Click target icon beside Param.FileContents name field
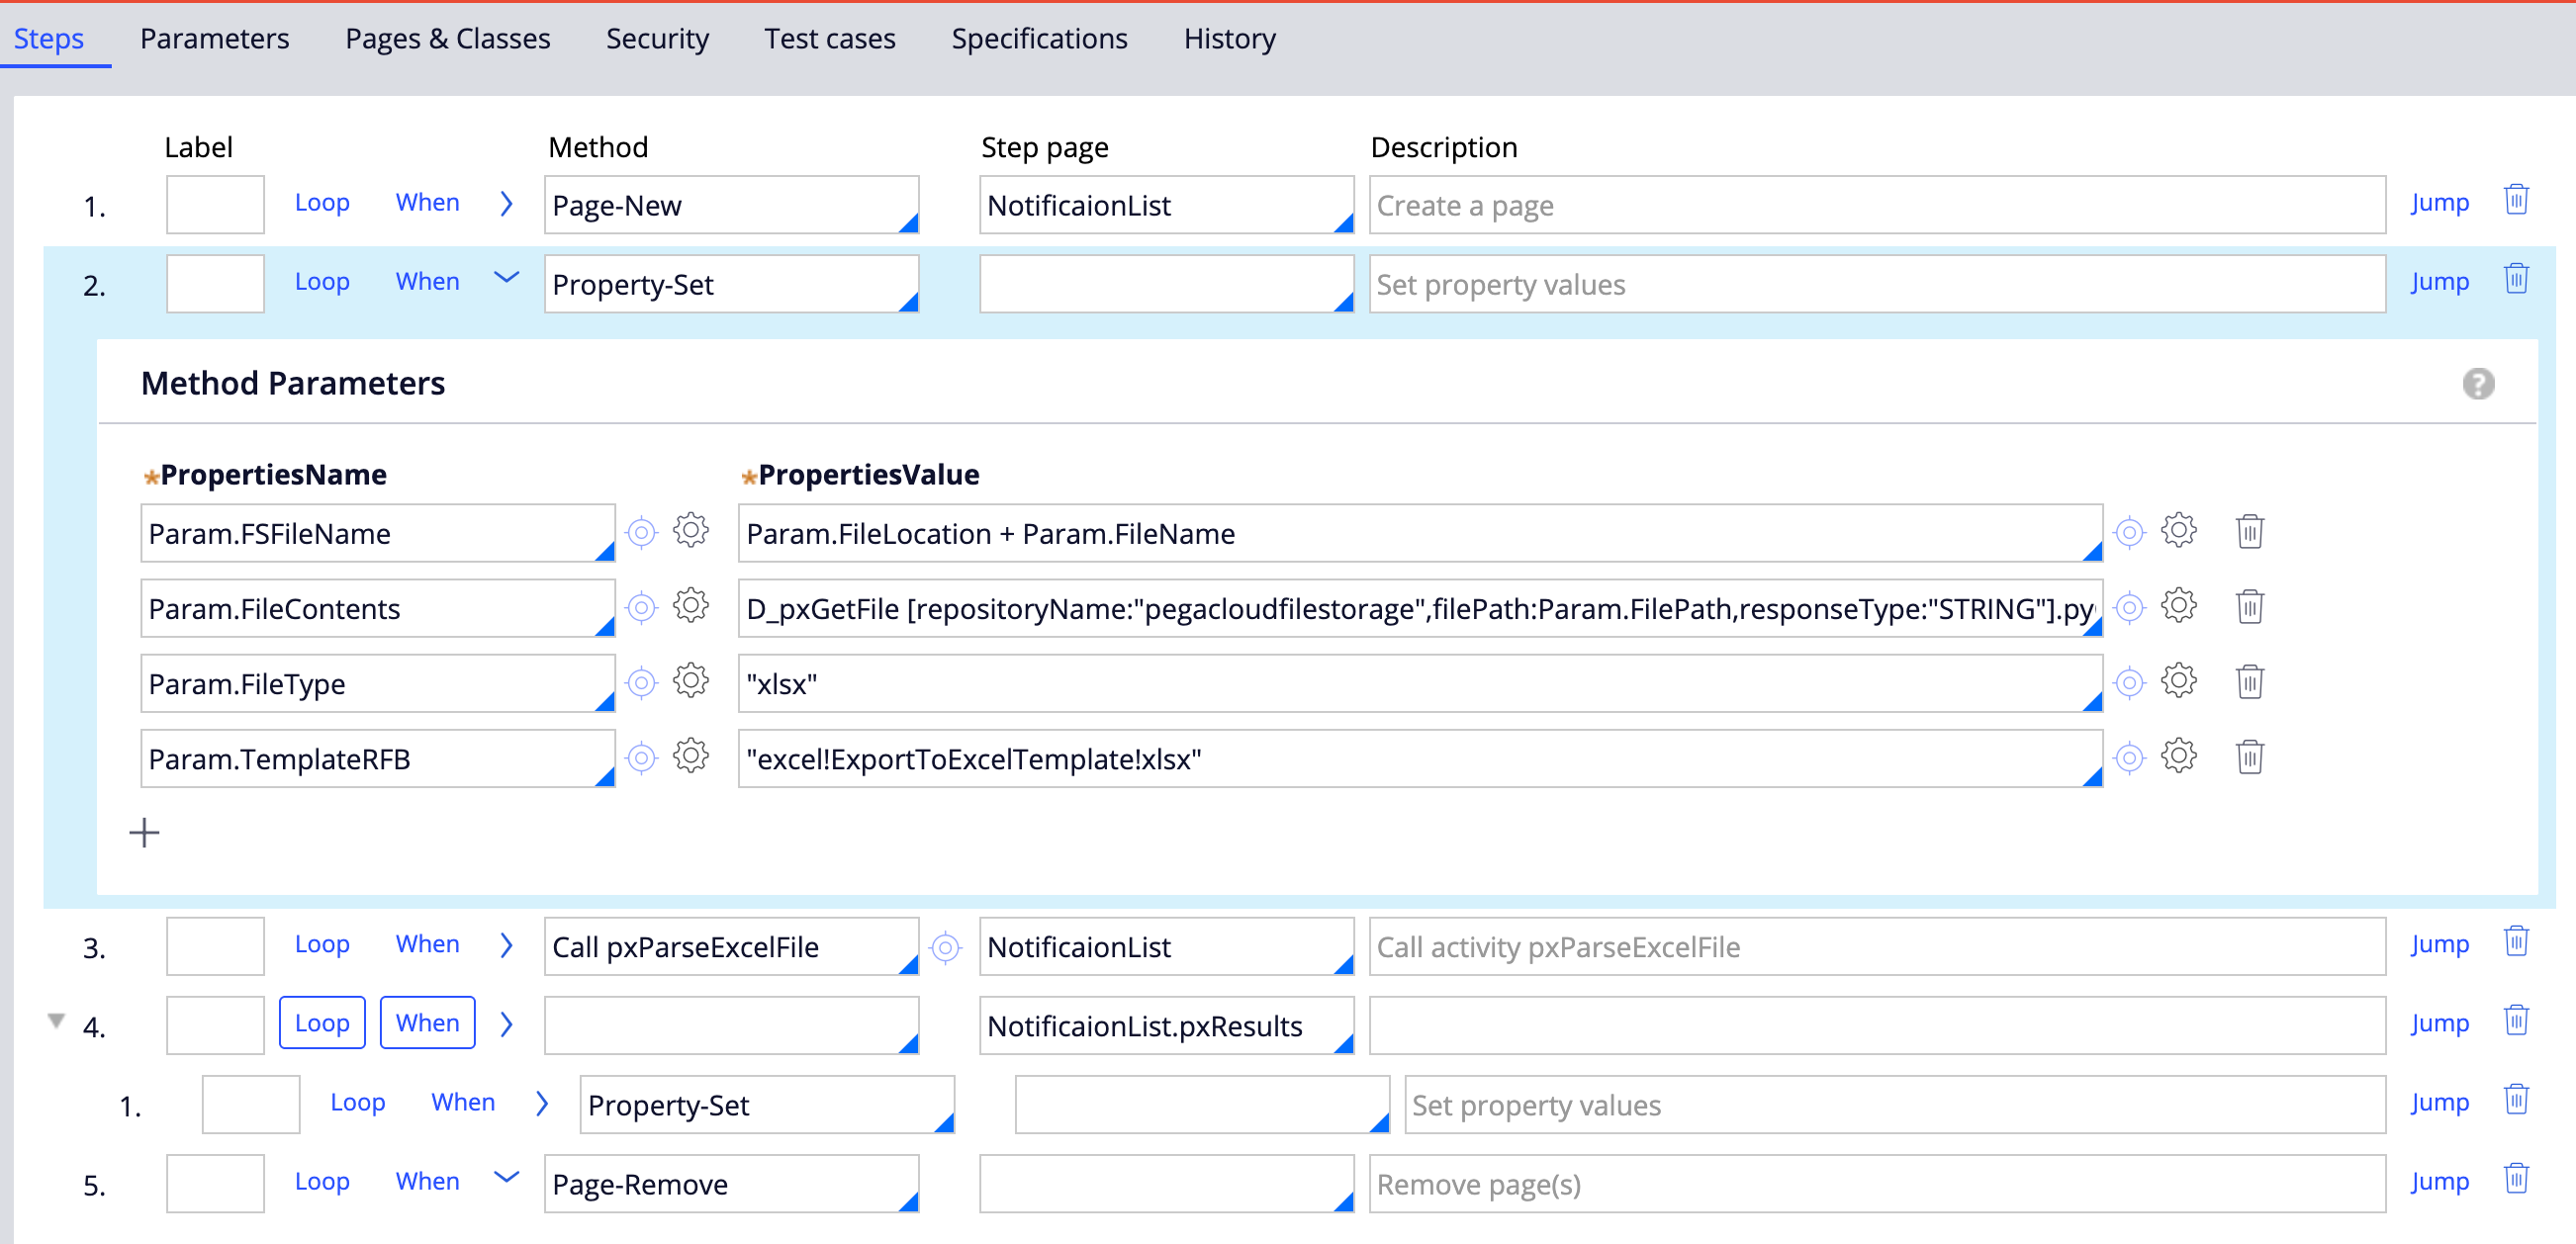2576x1244 pixels. click(641, 607)
